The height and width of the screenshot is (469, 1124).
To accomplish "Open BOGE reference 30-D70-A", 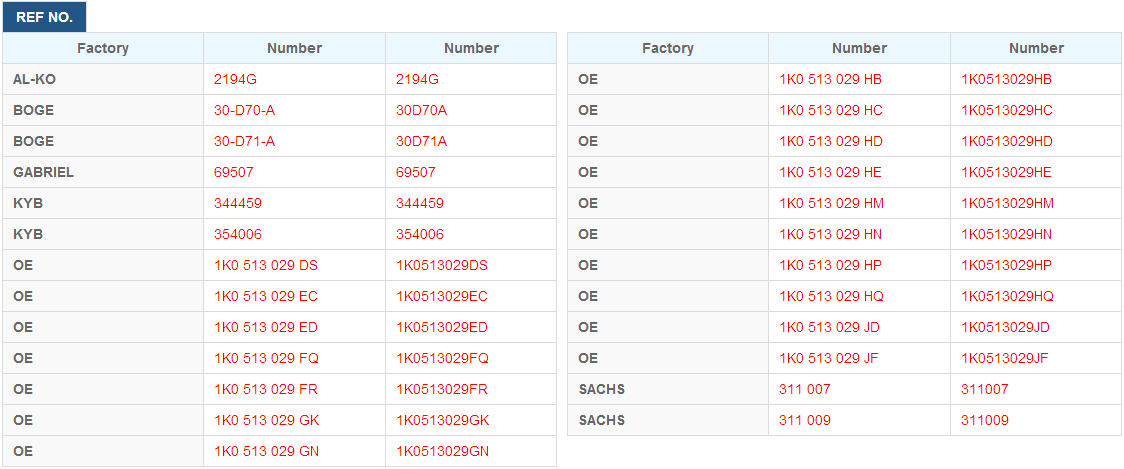I will (244, 110).
